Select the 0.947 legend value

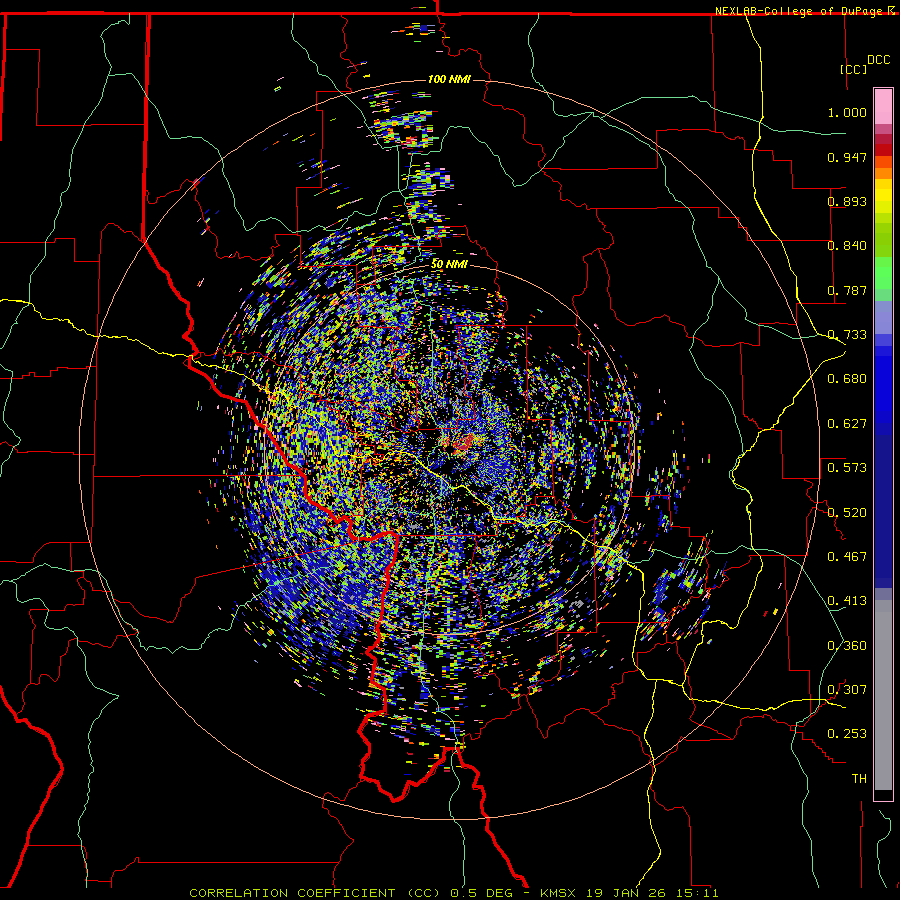pyautogui.click(x=847, y=157)
